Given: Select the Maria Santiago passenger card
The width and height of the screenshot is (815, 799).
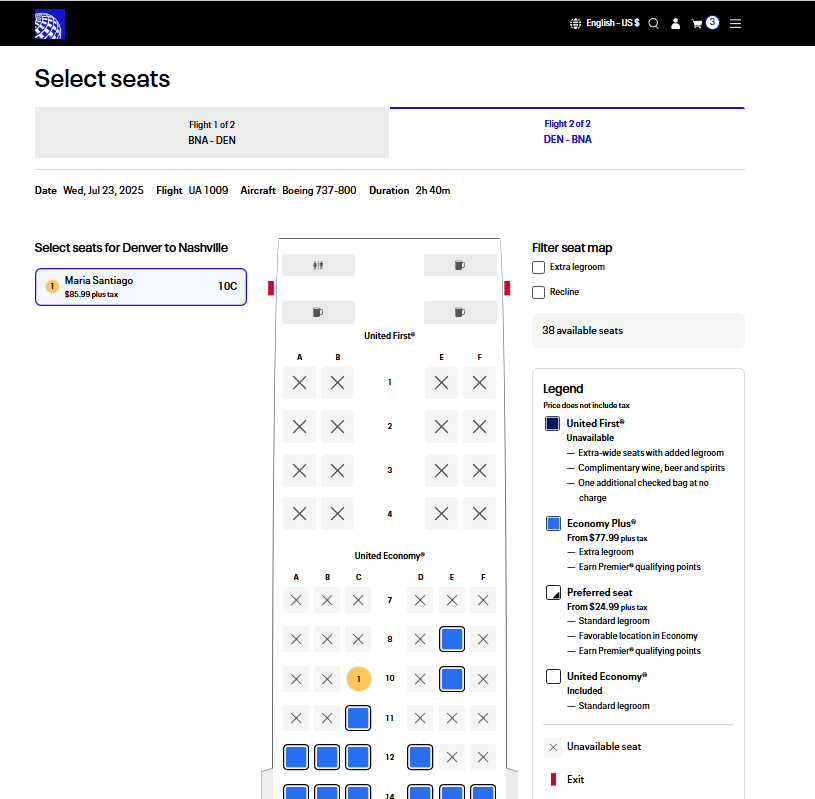Looking at the screenshot, I should point(141,287).
